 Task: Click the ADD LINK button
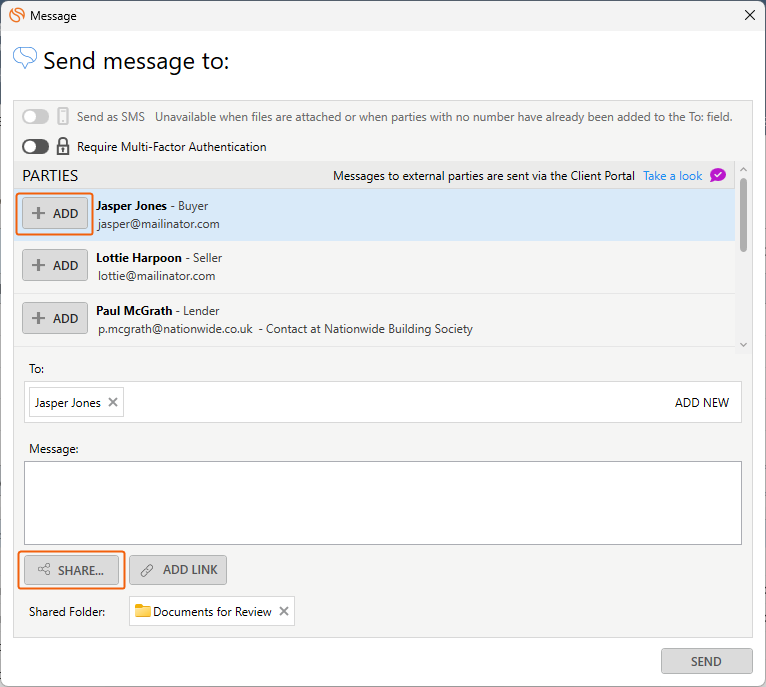(x=178, y=570)
